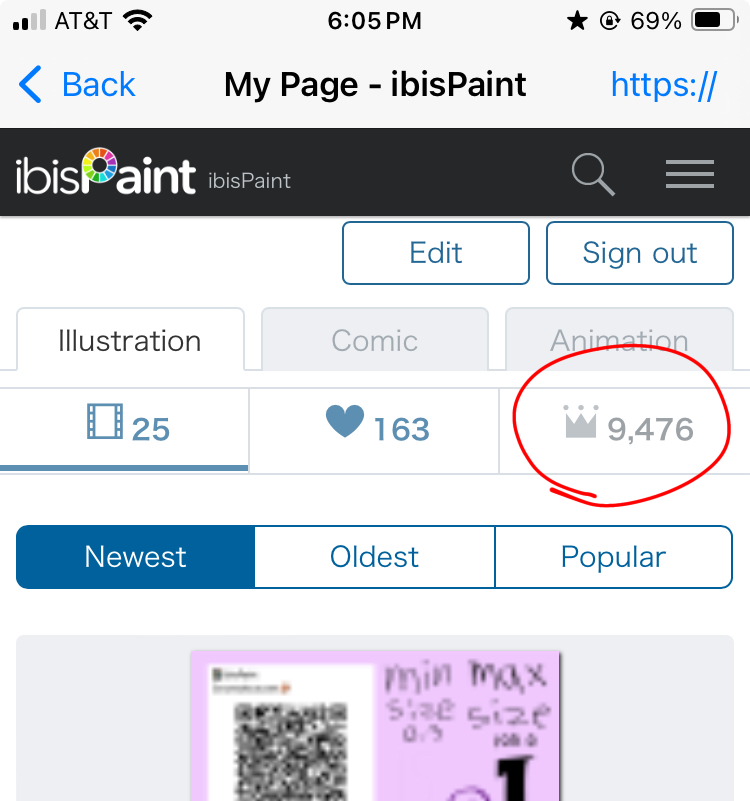Tap the https:// link

click(x=663, y=85)
